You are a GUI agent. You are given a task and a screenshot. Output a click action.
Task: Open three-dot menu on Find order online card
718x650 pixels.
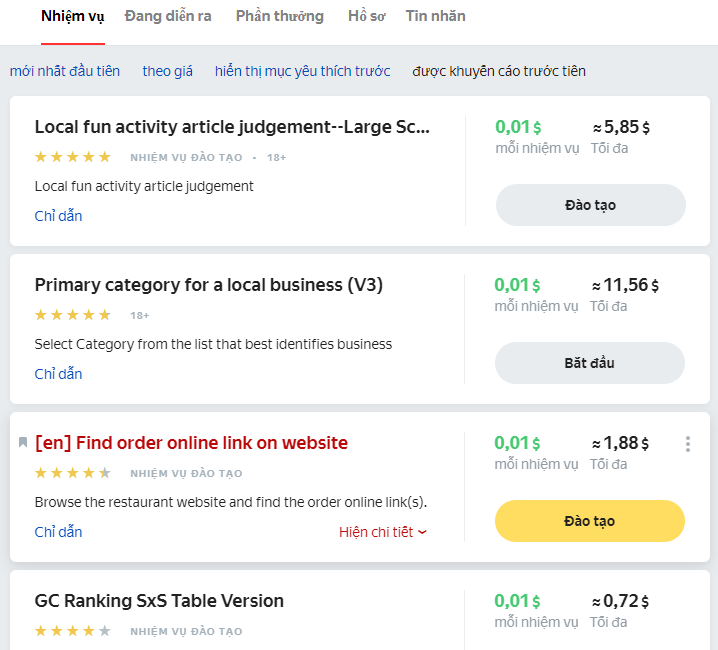[687, 444]
